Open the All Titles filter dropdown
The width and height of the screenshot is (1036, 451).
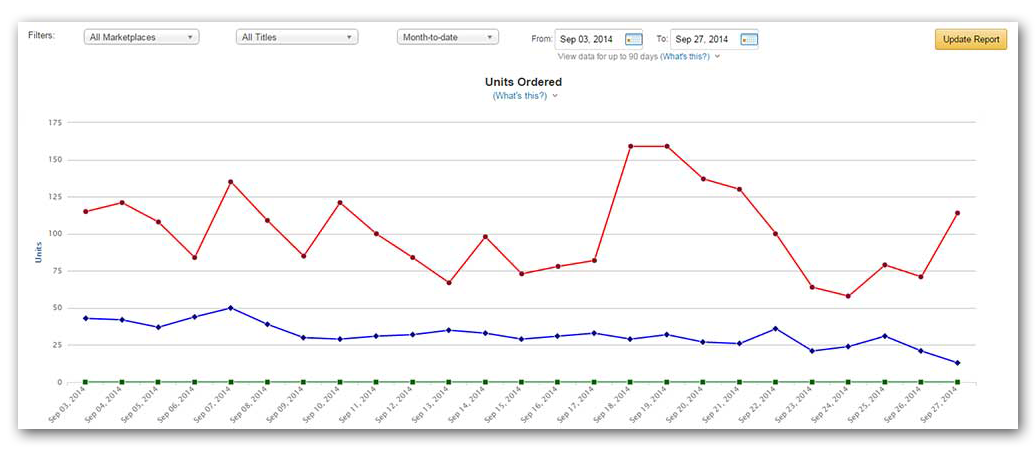tap(297, 37)
